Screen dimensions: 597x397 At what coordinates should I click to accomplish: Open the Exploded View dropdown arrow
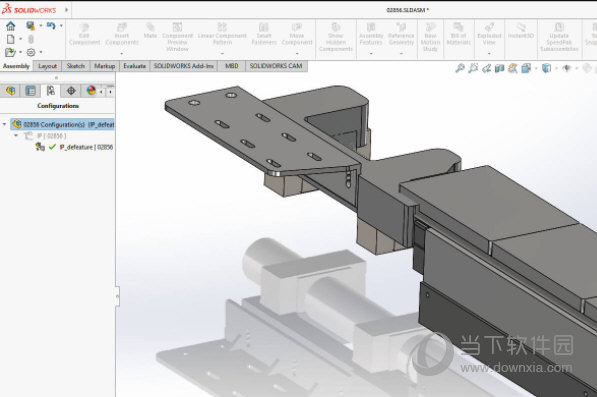(489, 53)
